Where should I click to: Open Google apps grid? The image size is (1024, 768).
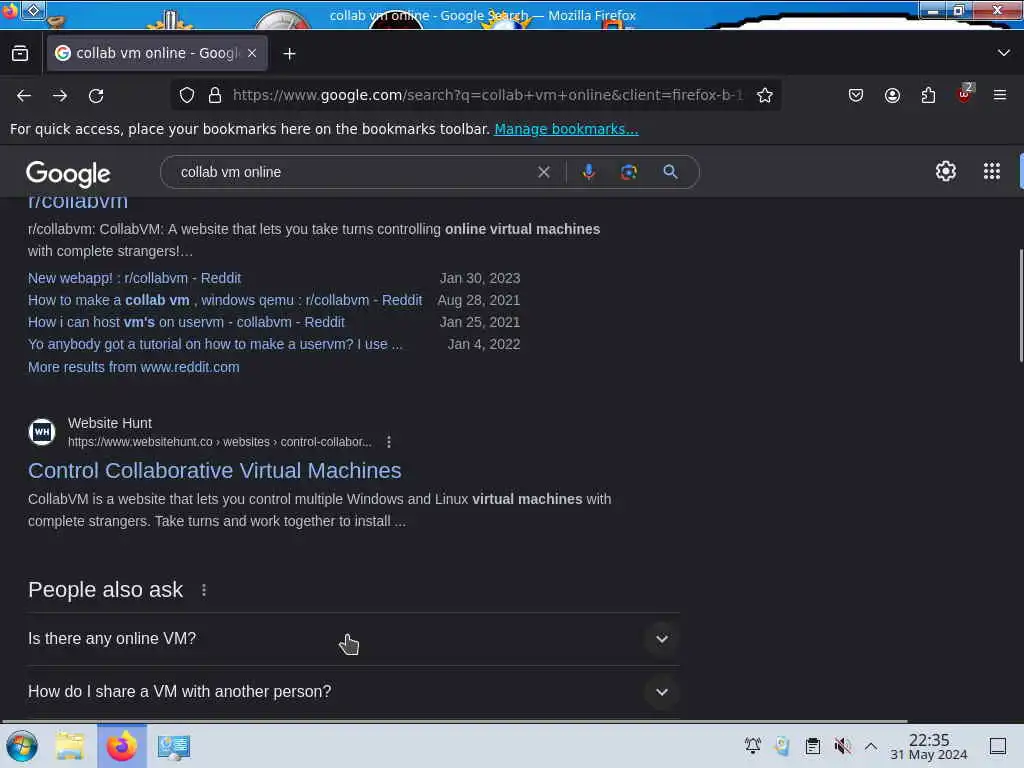pyautogui.click(x=991, y=171)
